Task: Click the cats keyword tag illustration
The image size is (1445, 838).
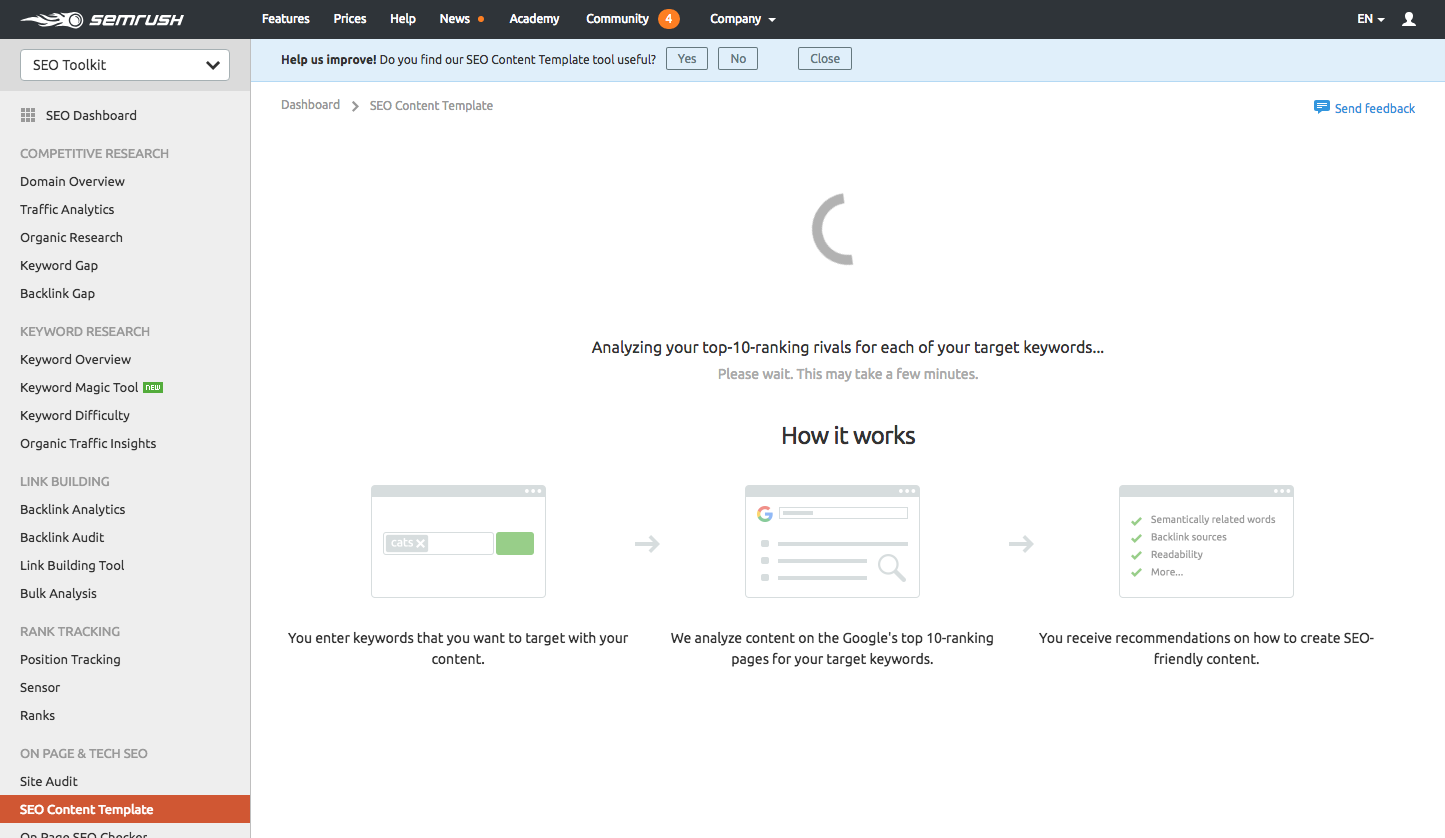Action: (x=407, y=543)
